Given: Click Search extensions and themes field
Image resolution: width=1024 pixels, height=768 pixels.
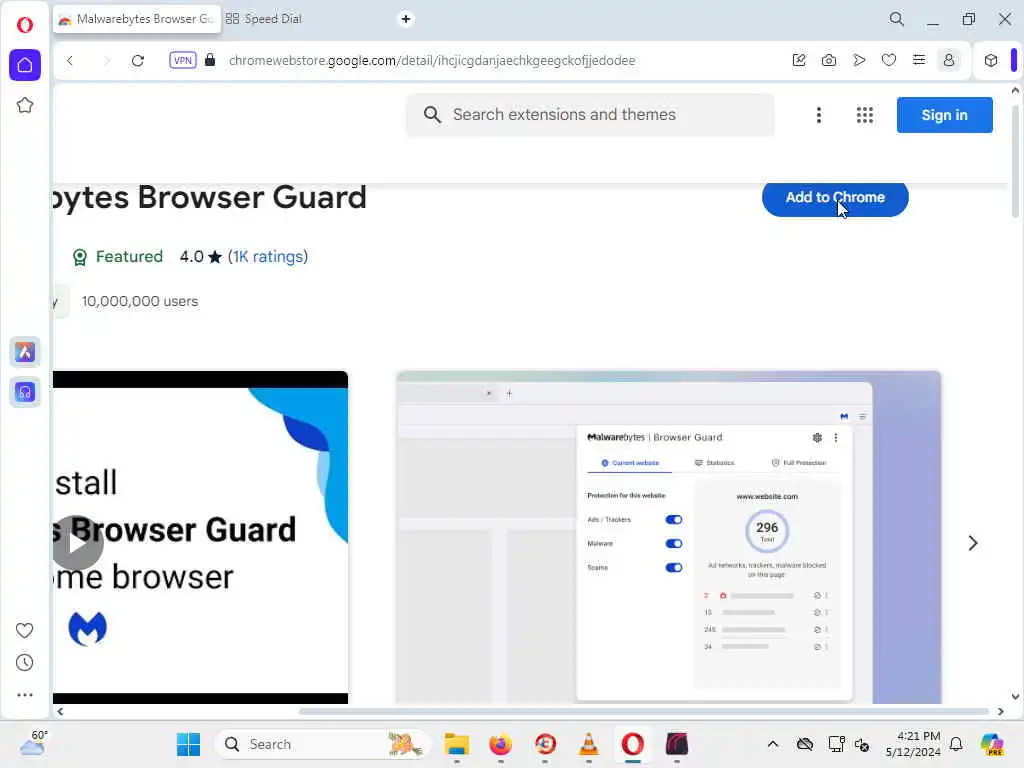Looking at the screenshot, I should tap(590, 115).
